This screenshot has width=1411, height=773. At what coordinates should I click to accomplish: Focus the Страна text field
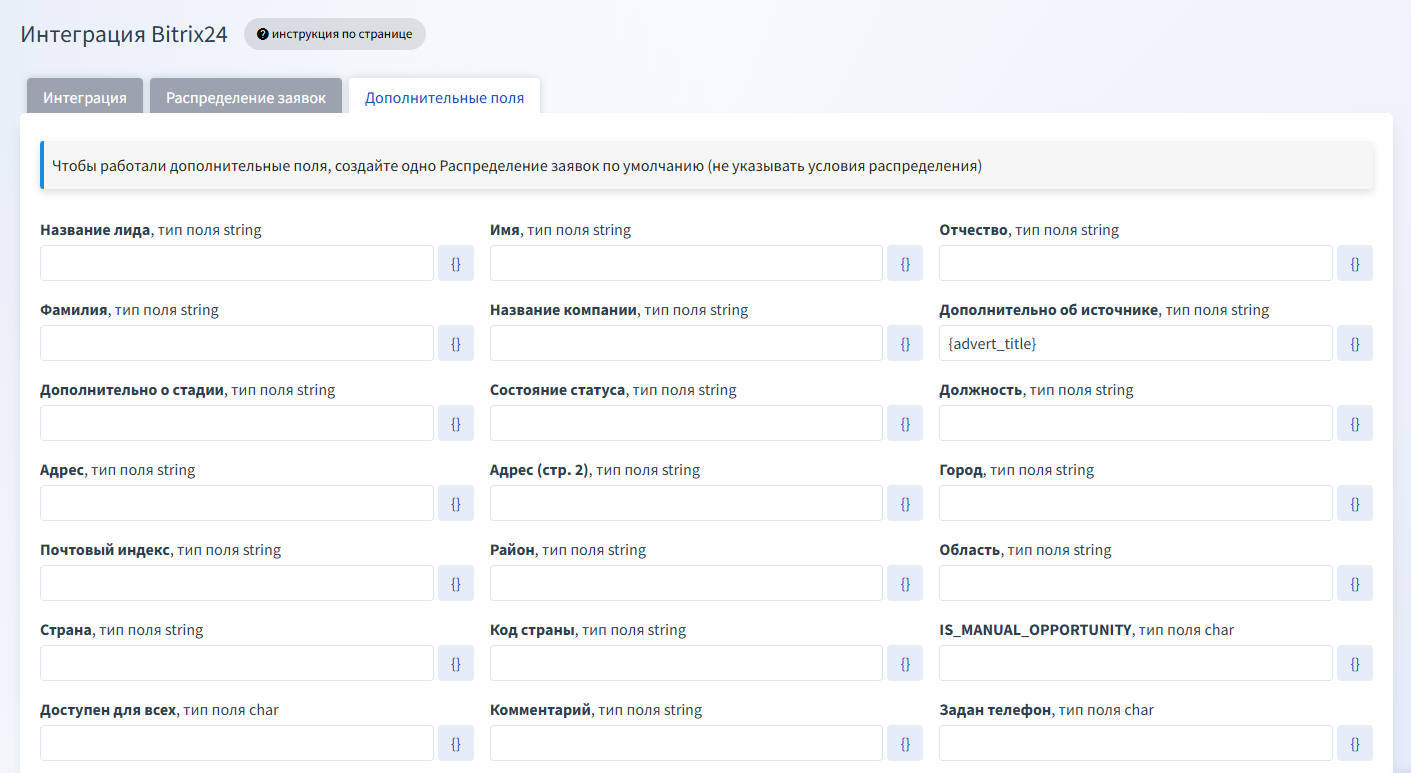coord(237,663)
